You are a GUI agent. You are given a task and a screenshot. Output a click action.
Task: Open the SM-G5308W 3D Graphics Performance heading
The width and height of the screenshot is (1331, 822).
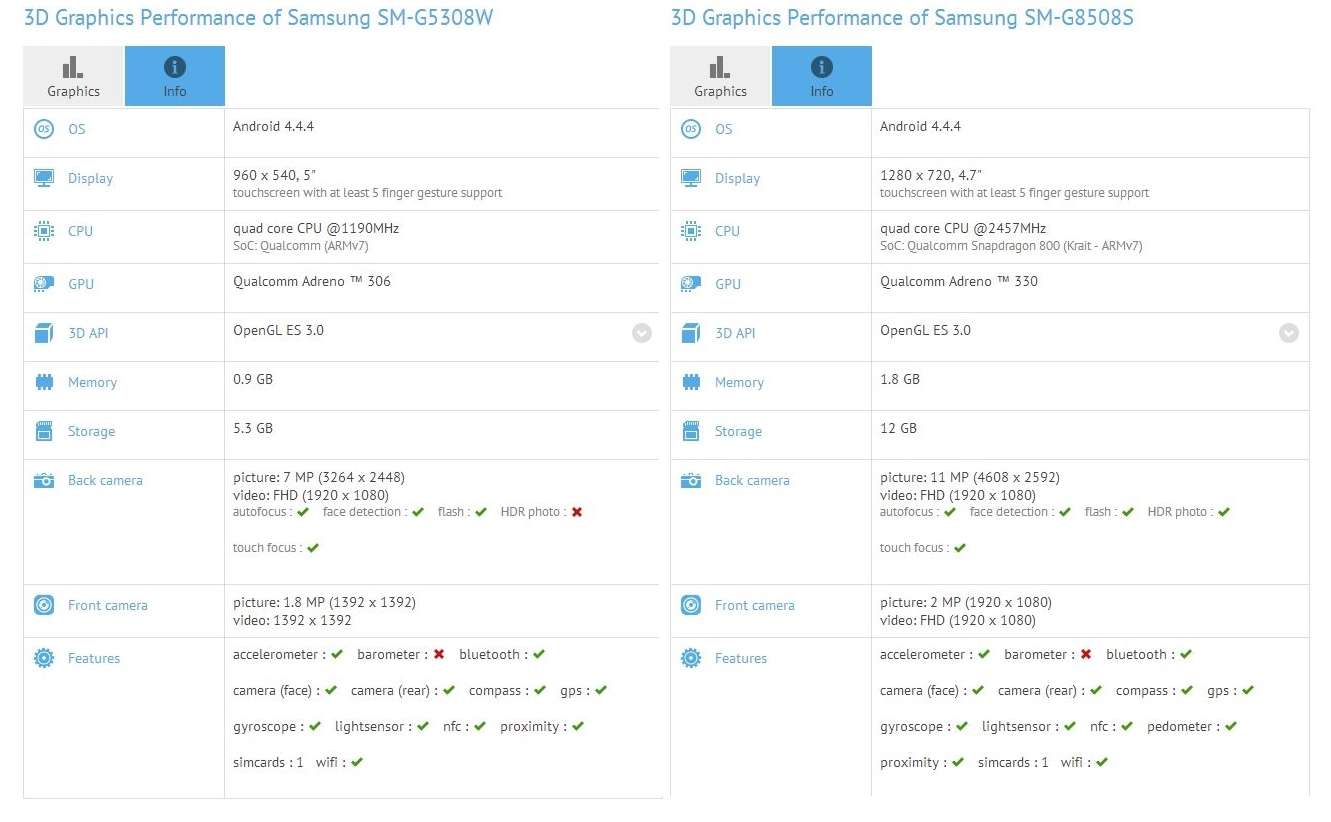(258, 18)
